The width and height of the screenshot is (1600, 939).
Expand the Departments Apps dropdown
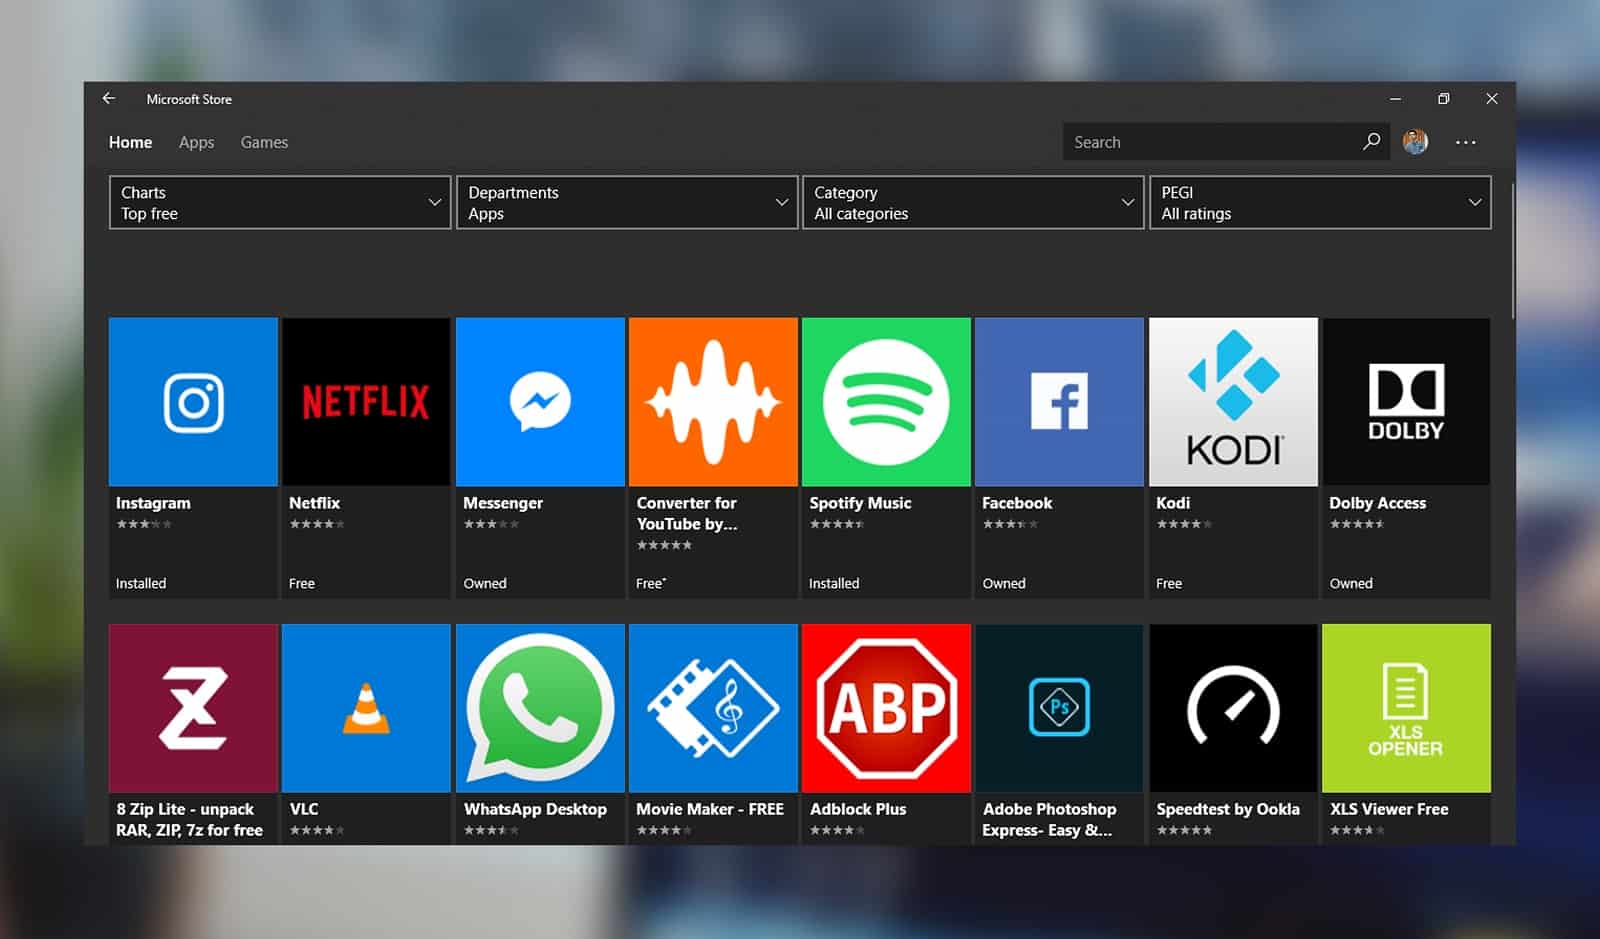[627, 202]
